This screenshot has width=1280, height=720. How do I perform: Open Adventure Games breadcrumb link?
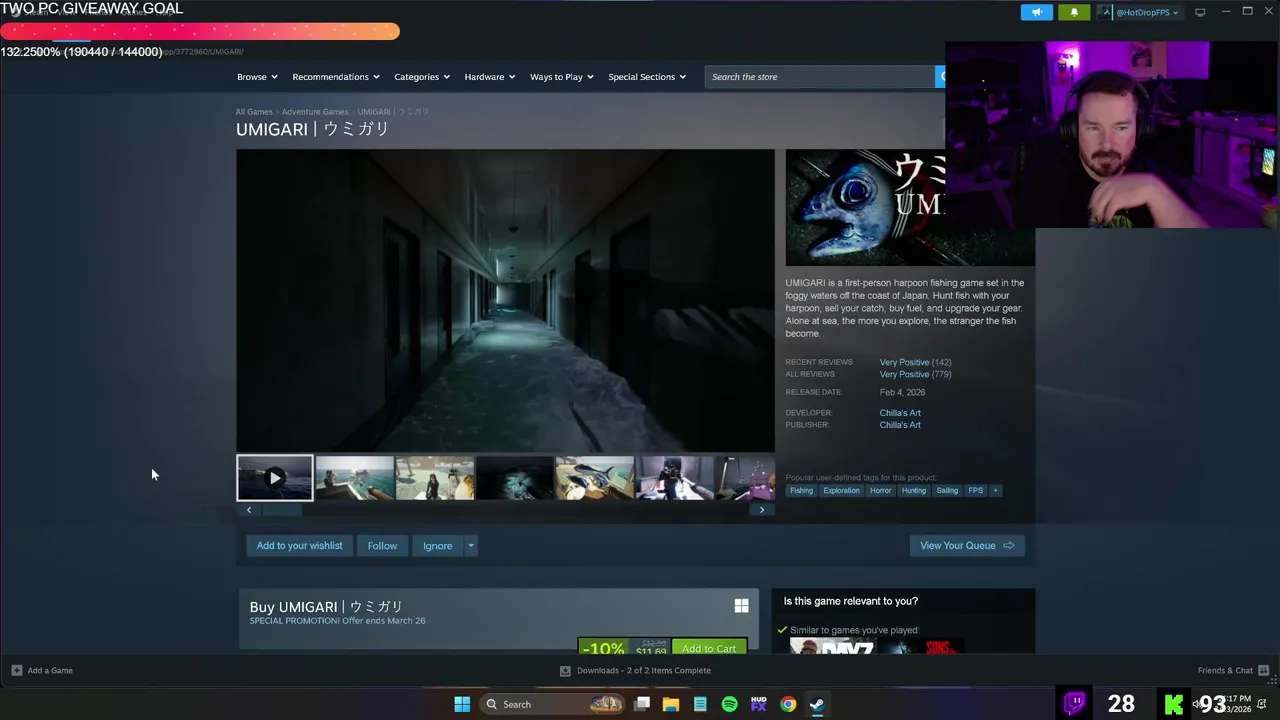(315, 112)
